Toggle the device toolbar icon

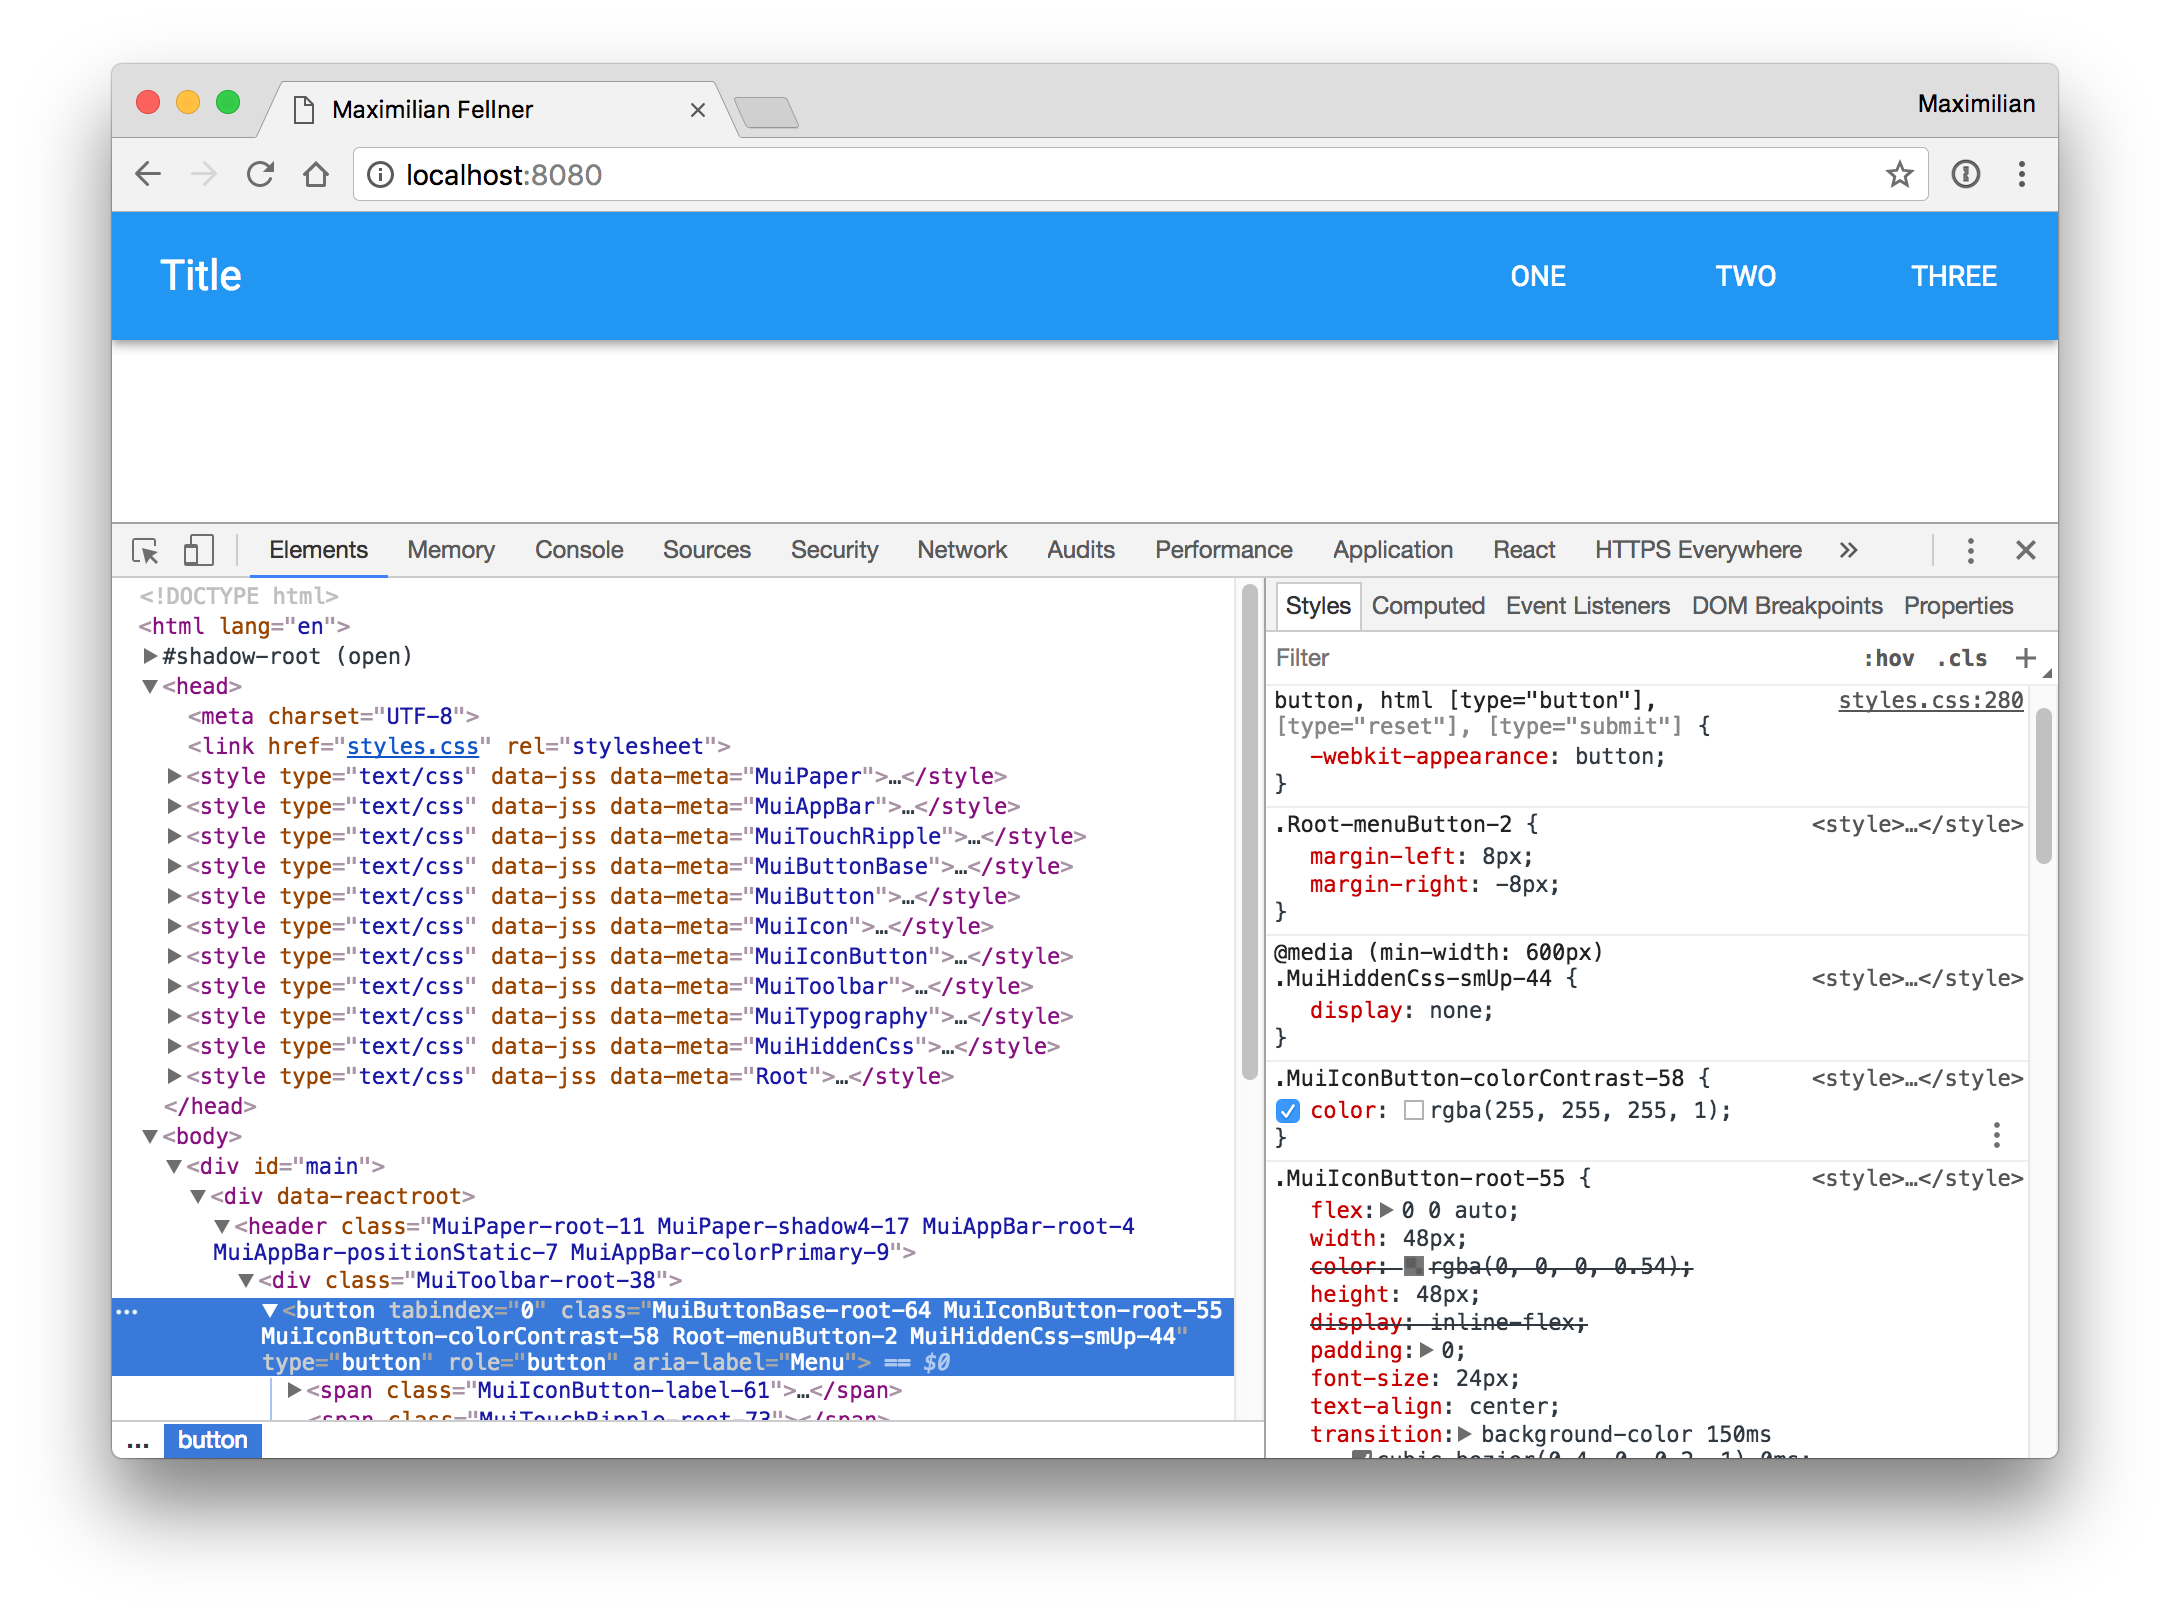(197, 550)
